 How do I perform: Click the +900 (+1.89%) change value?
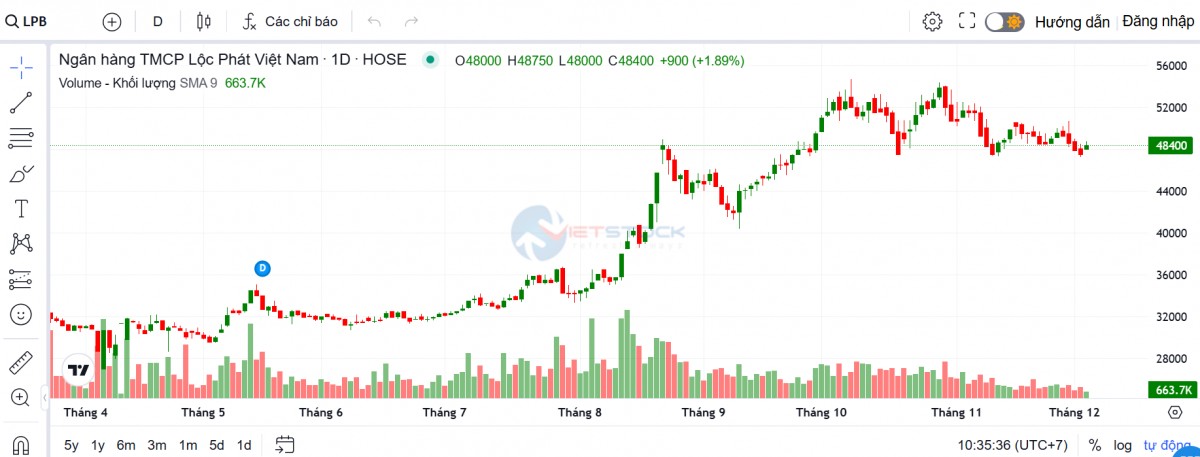[x=701, y=61]
